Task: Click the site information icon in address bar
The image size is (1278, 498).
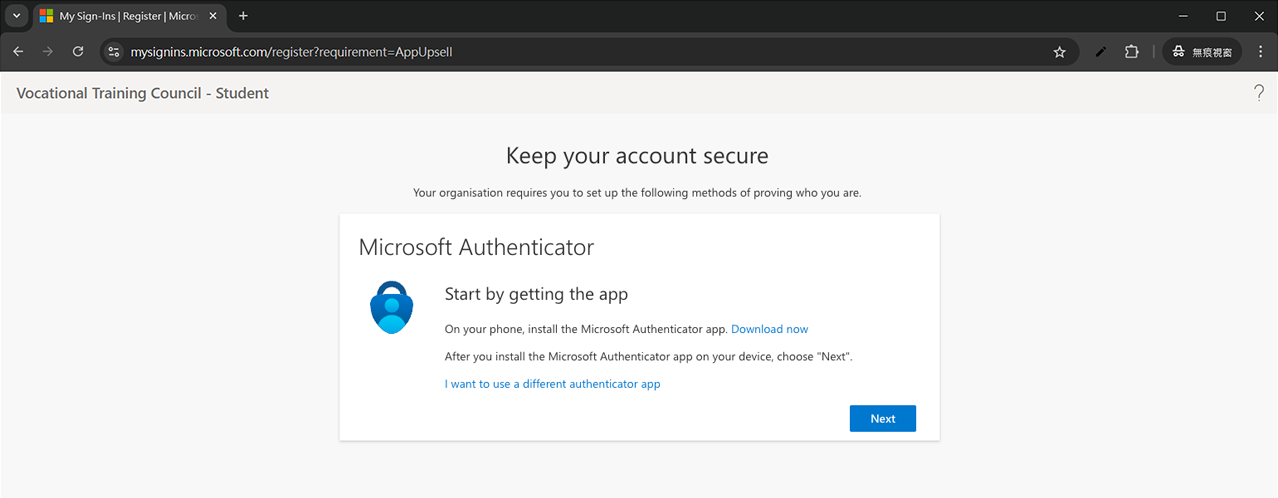Action: coord(113,51)
